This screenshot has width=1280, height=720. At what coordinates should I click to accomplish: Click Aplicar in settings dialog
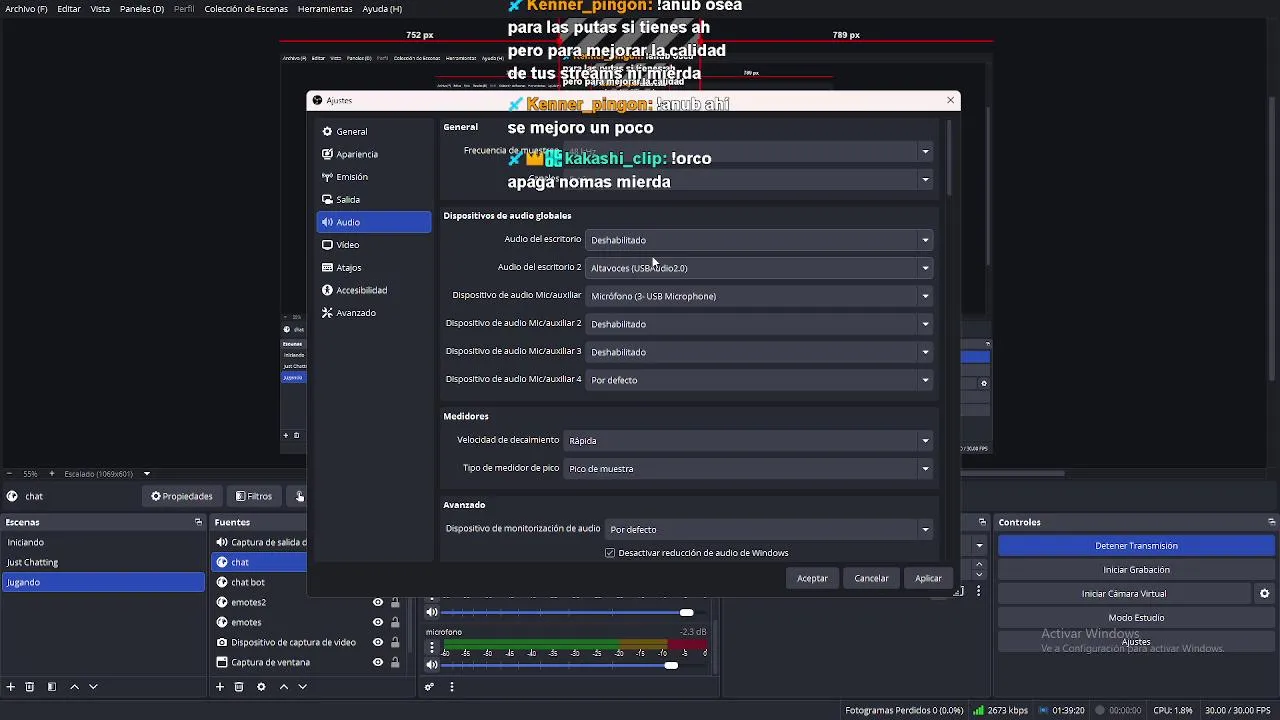[x=928, y=578]
